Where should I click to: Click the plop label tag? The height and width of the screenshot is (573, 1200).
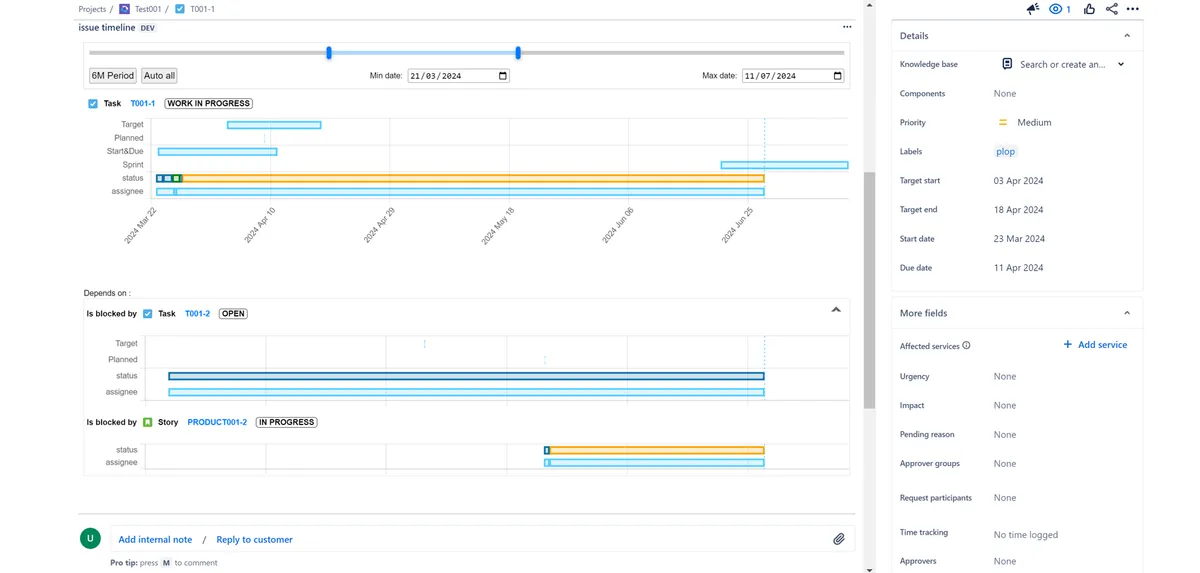pos(1005,152)
